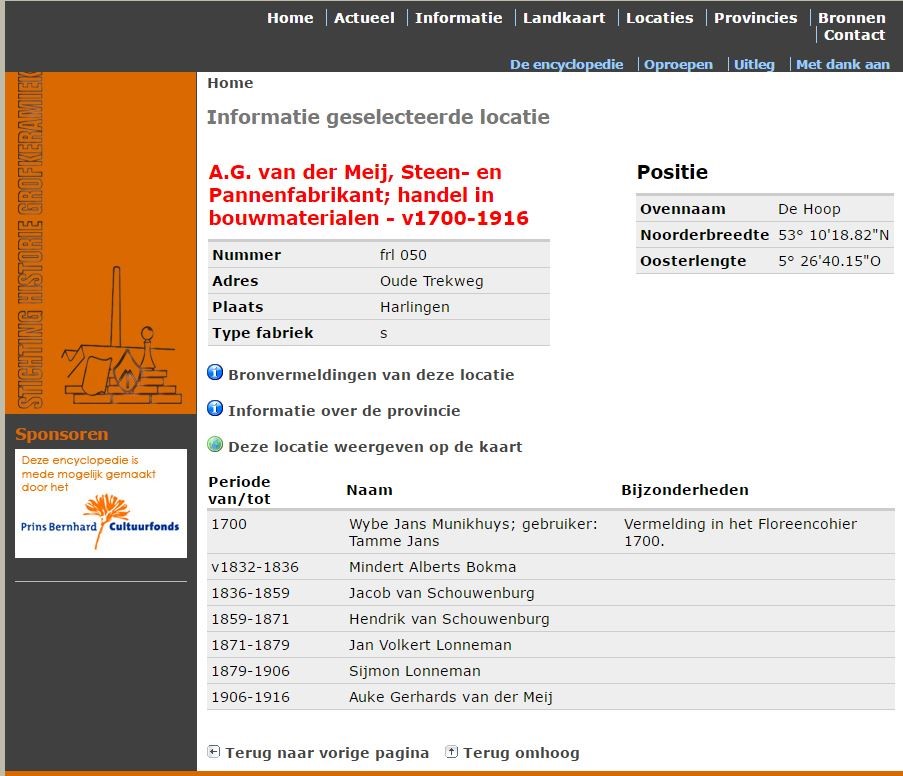
Task: Click the globe icon for map display
Action: coord(215,445)
